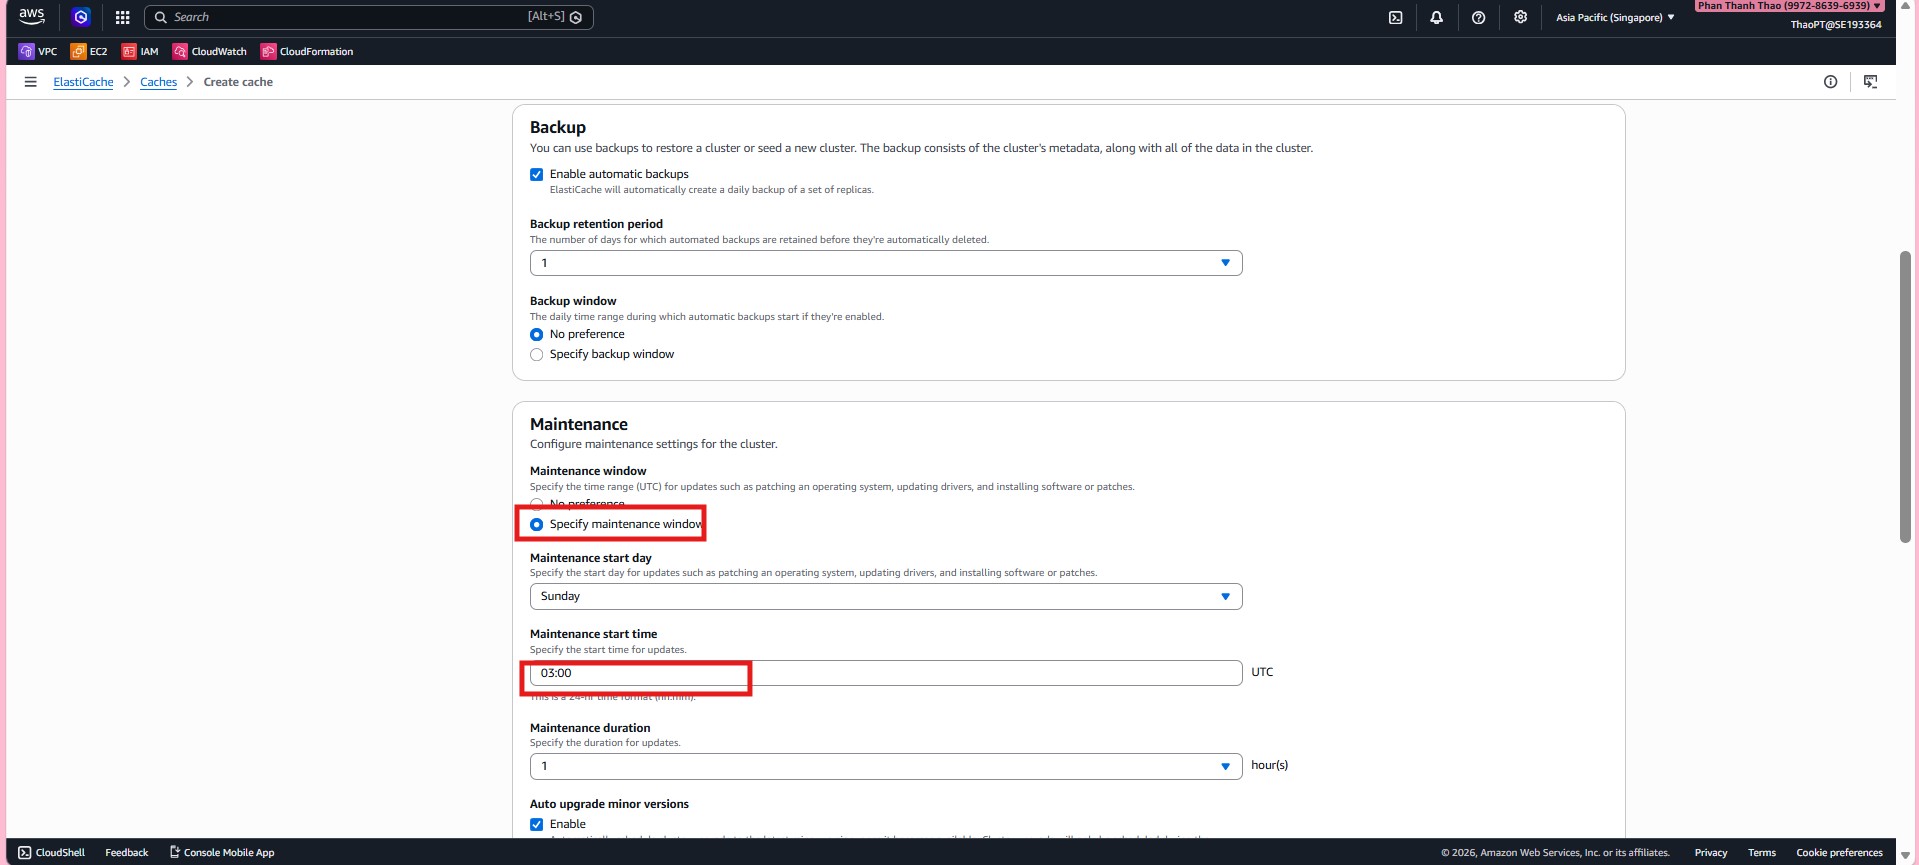Click the Console Mobile App icon
This screenshot has height=865, width=1919.
point(175,852)
